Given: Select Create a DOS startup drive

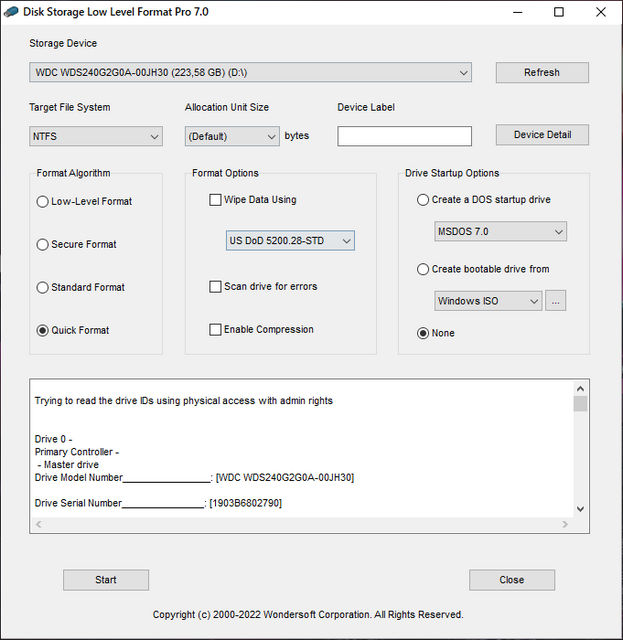Looking at the screenshot, I should click(x=423, y=200).
